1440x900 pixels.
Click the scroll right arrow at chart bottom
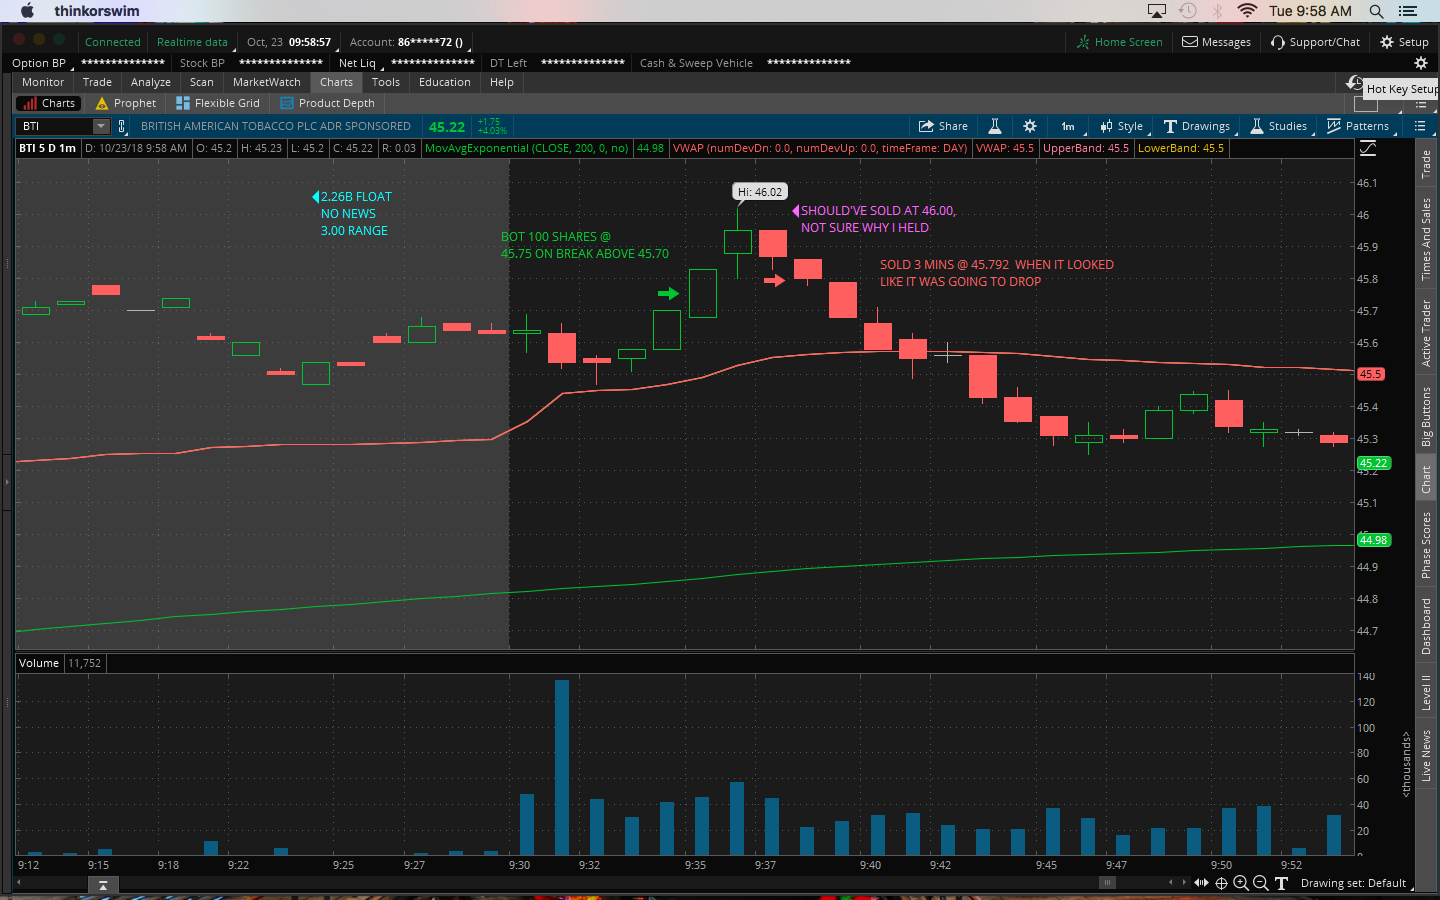pyautogui.click(x=1184, y=882)
